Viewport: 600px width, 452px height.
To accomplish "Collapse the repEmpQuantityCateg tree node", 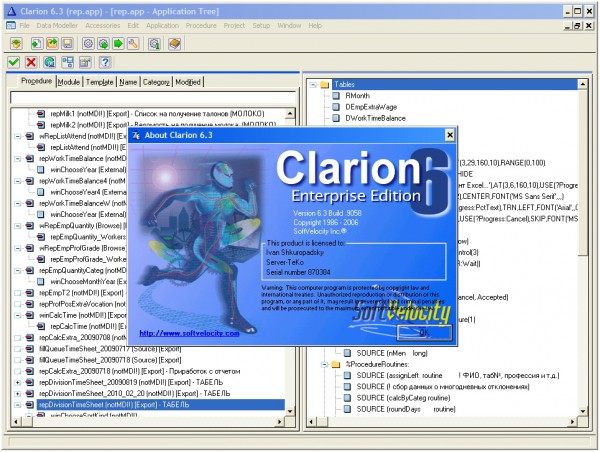I will (18, 271).
